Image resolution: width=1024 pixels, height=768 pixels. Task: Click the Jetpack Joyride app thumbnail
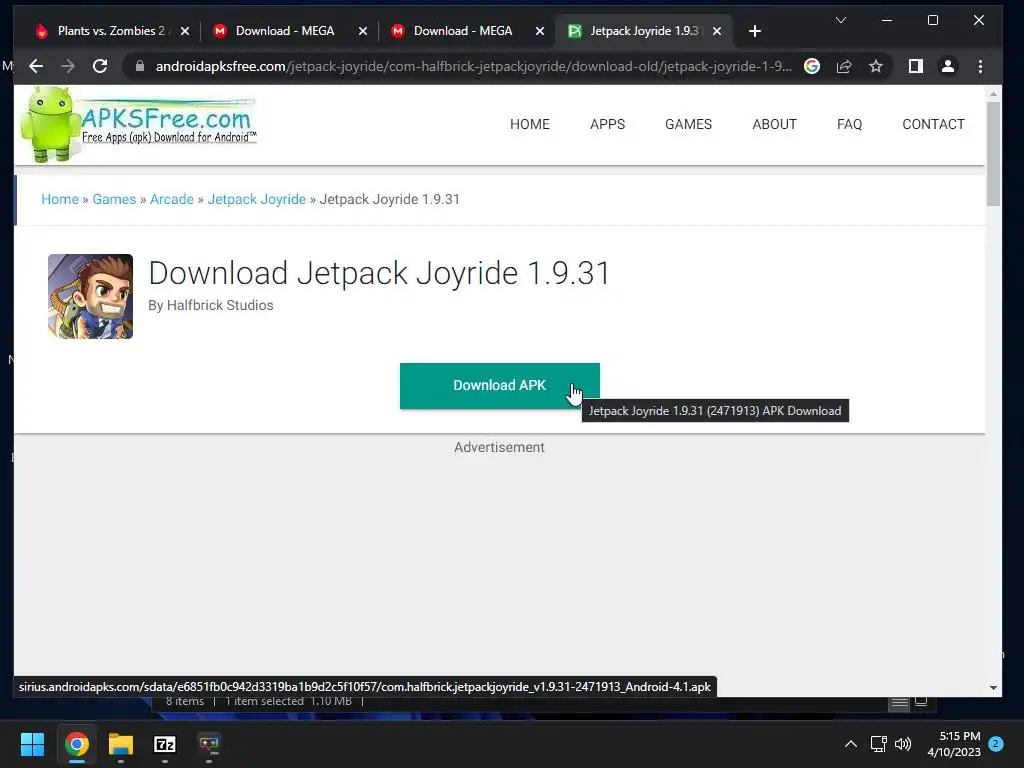[90, 296]
